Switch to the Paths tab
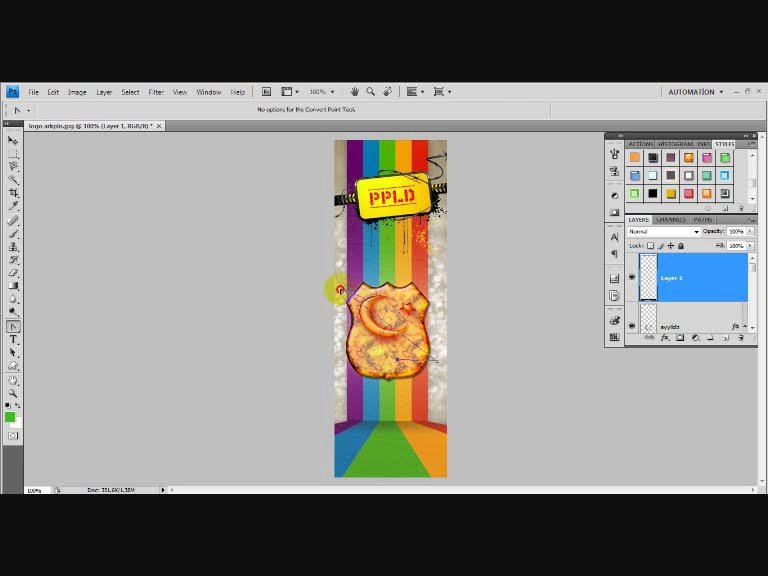This screenshot has height=576, width=768. point(703,220)
